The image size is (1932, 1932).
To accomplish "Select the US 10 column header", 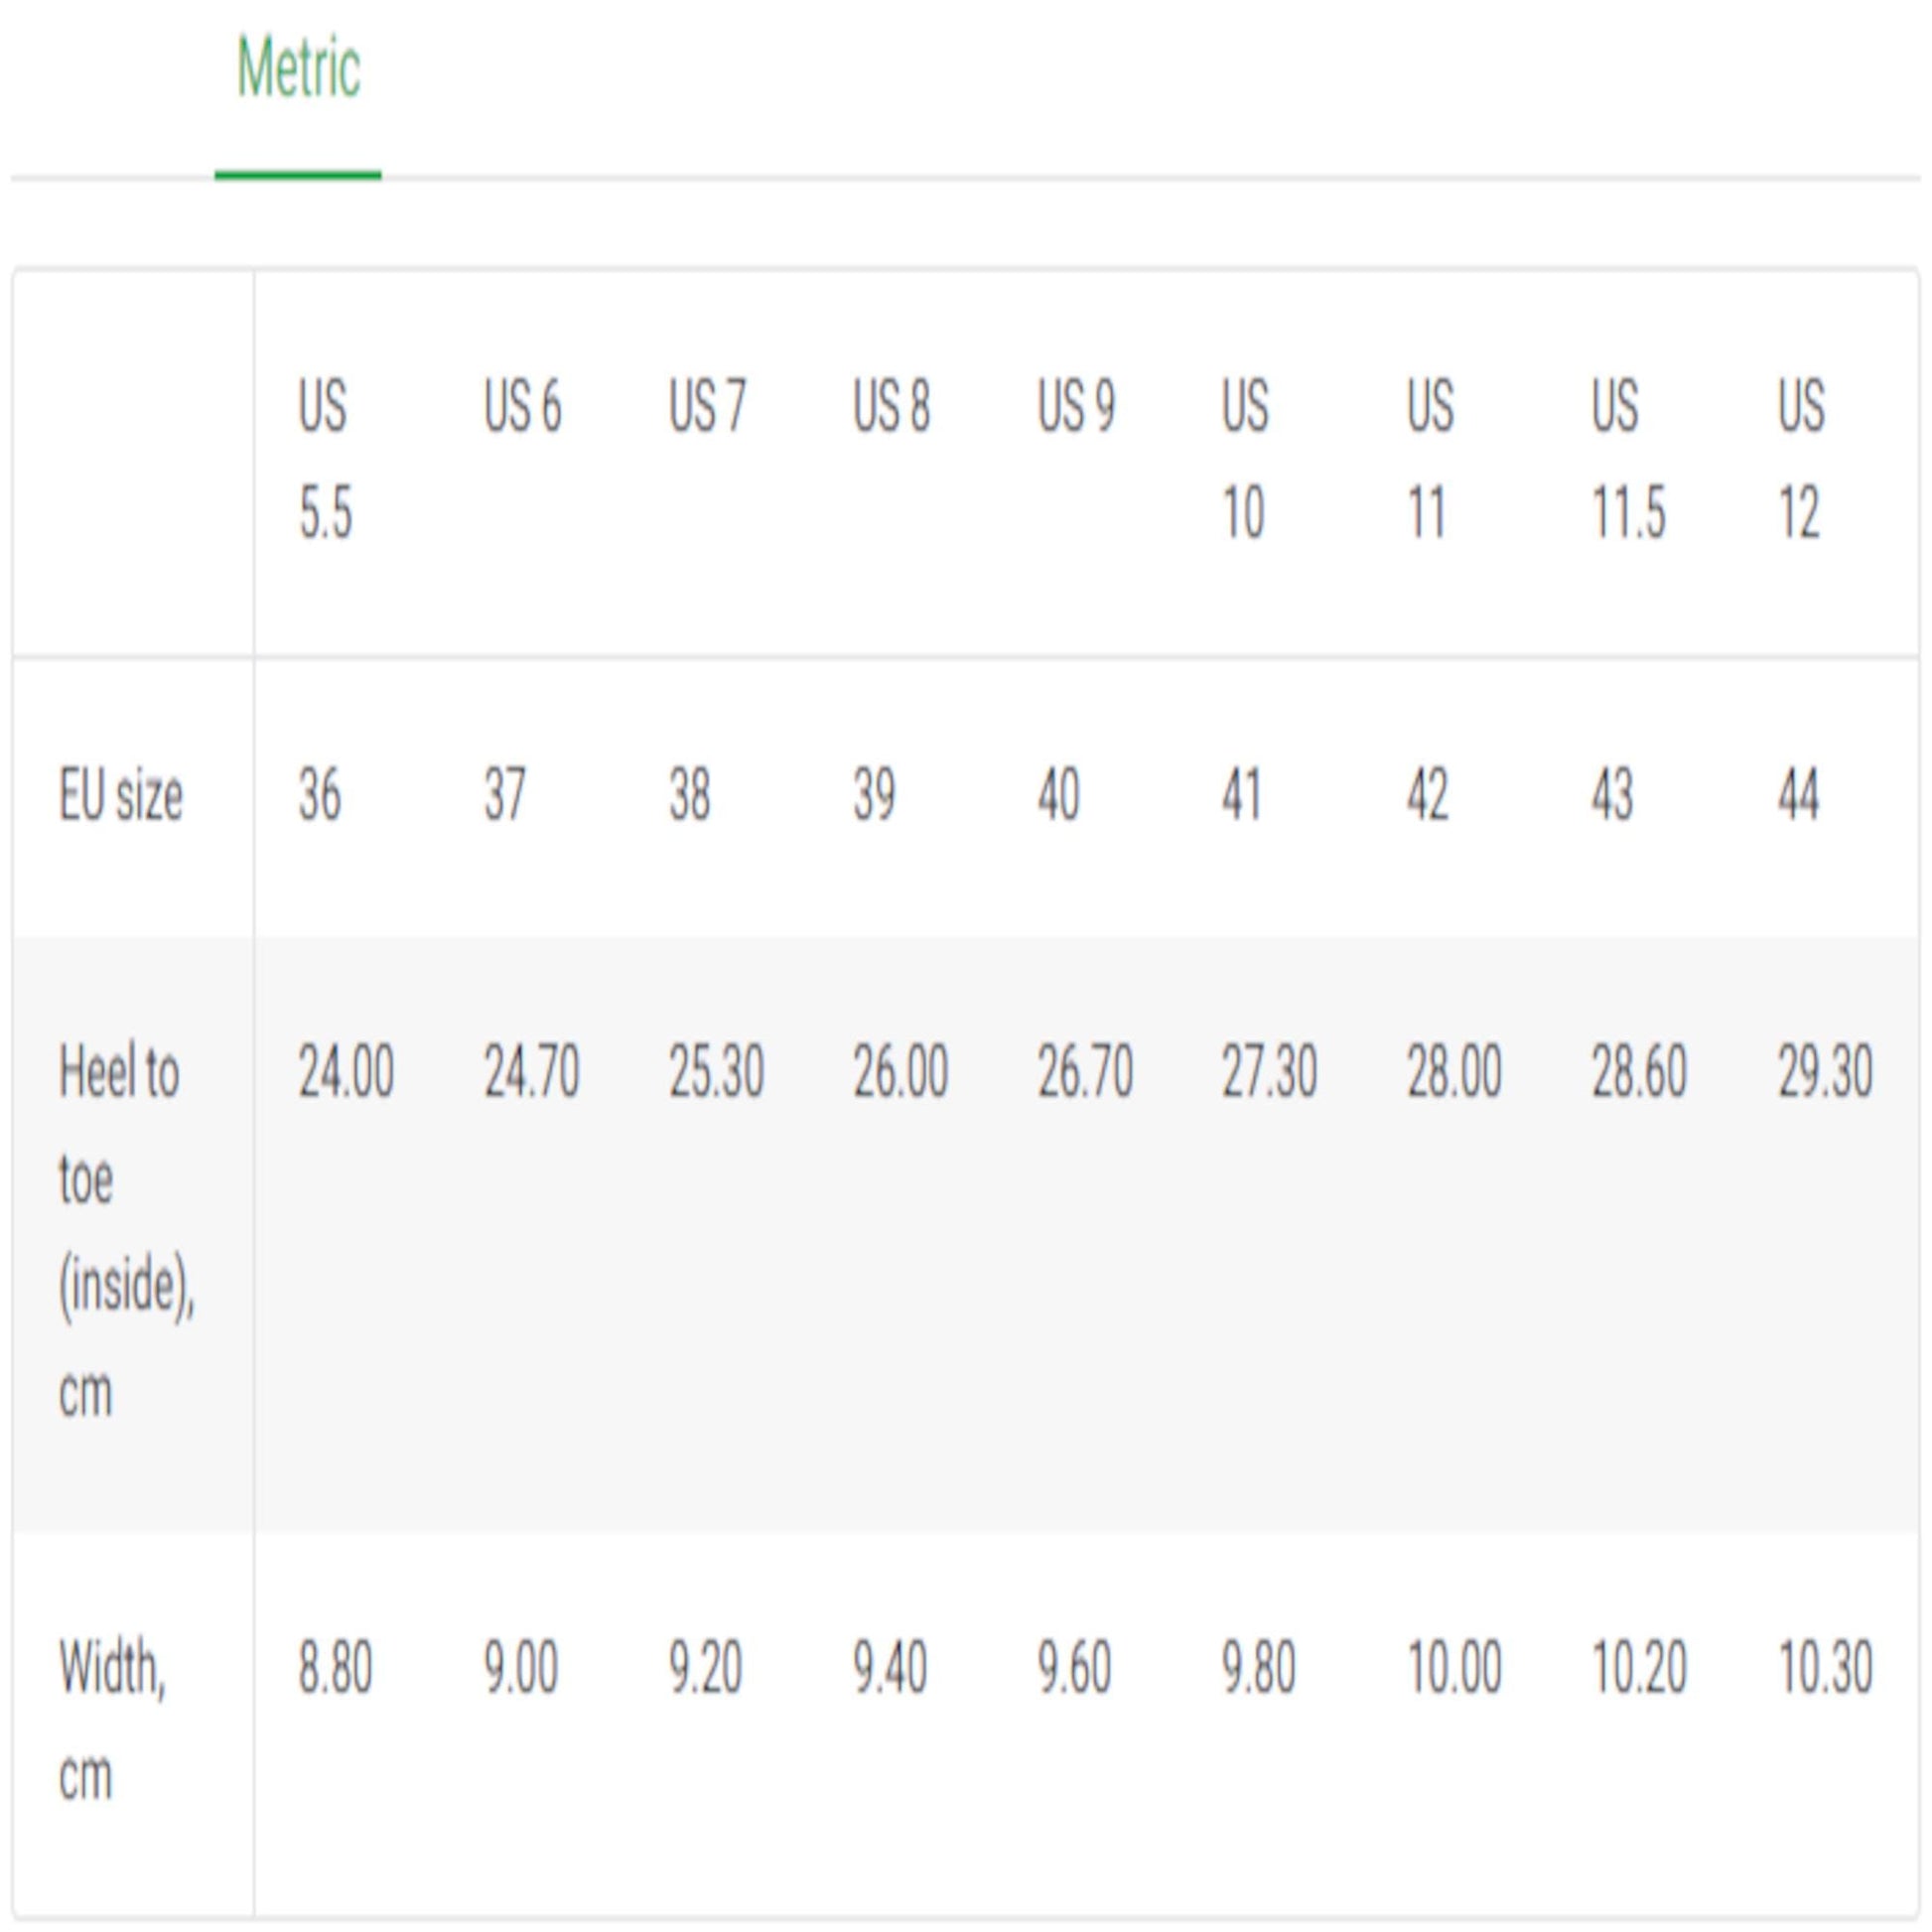I will click(x=1245, y=459).
